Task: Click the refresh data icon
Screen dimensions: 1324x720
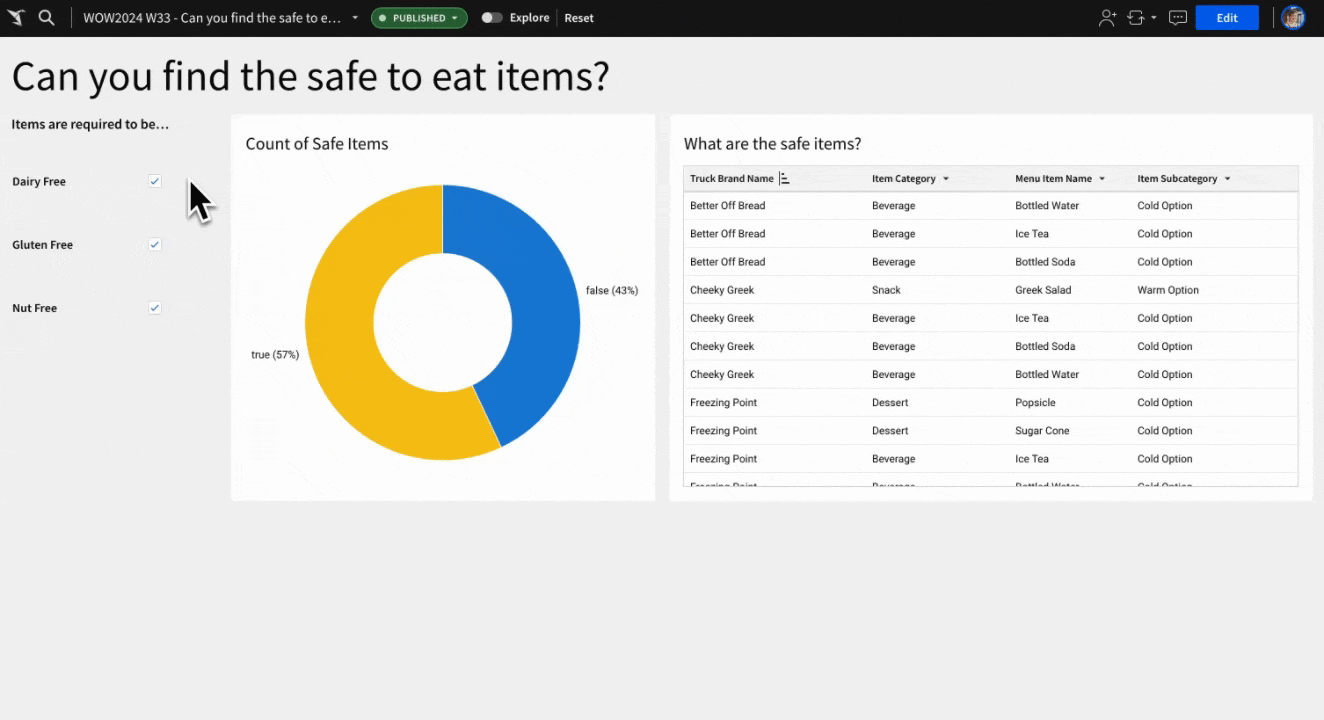Action: click(x=1135, y=18)
